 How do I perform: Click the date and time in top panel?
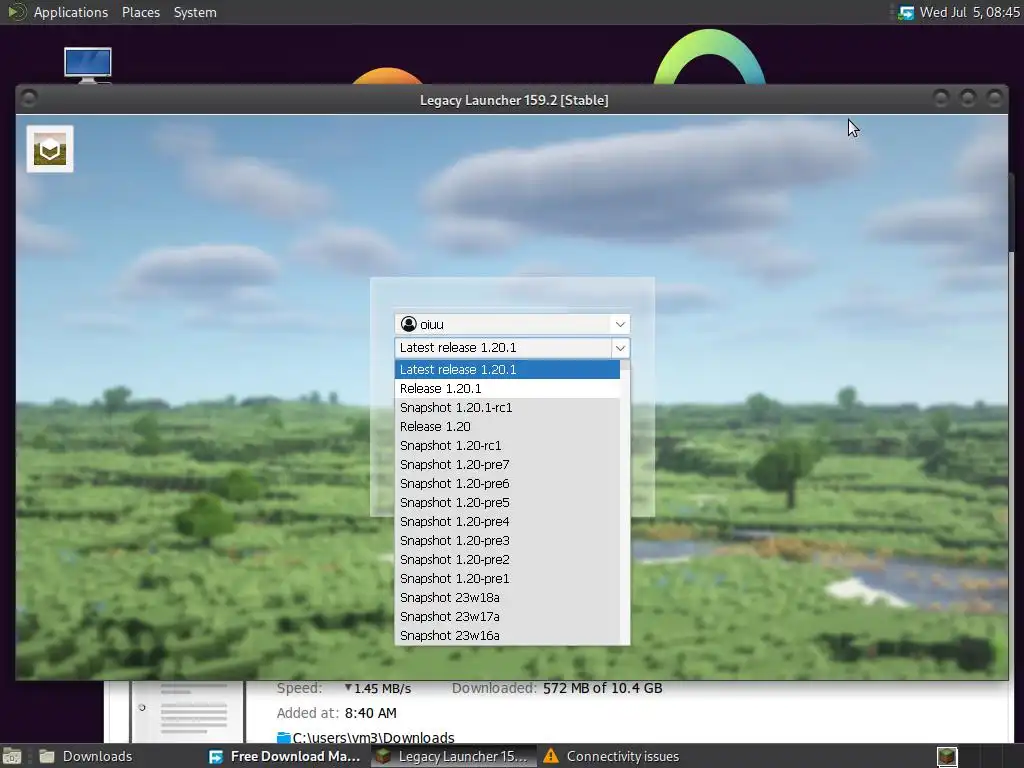(969, 12)
